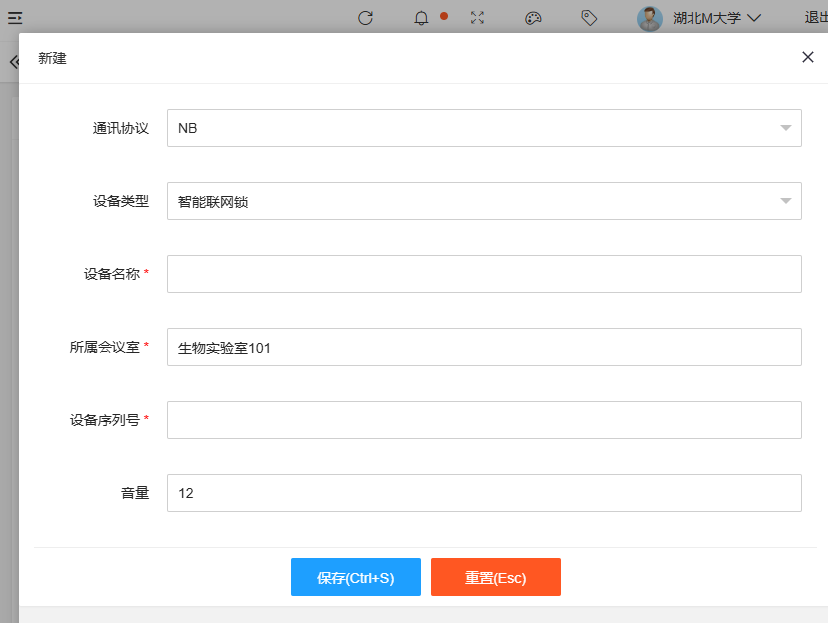Image resolution: width=828 pixels, height=623 pixels.
Task: Toggle the sidebar menu hamburger icon
Action: [15, 17]
